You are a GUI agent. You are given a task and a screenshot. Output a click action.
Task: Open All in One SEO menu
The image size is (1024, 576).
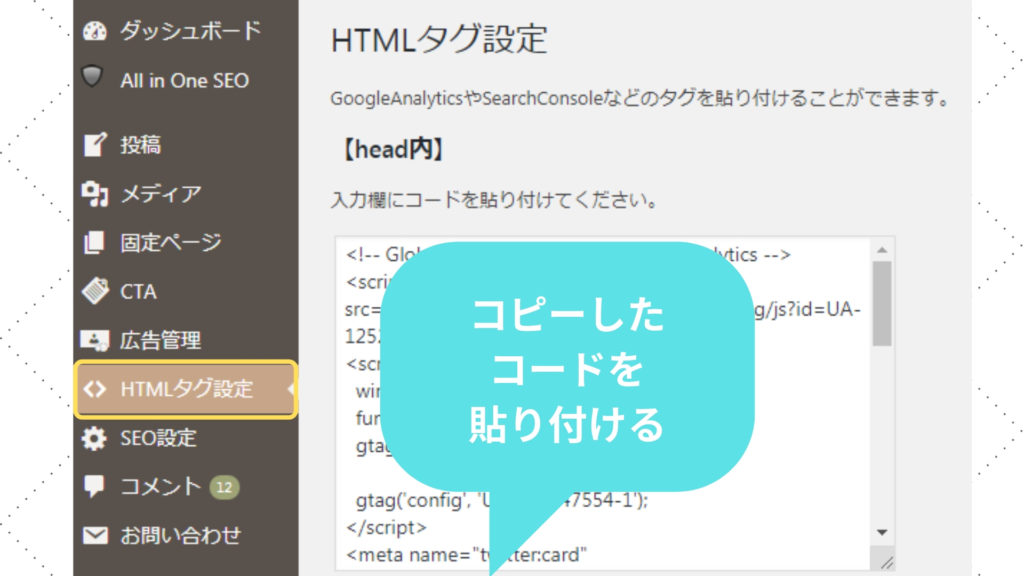[186, 80]
